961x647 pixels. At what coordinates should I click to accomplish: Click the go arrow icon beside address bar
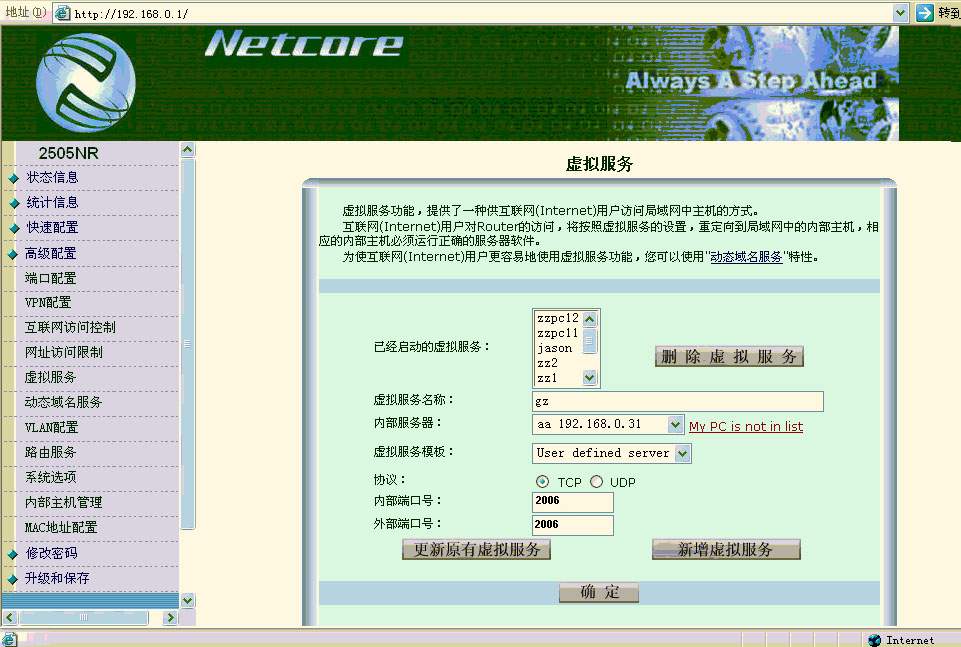[x=924, y=13]
